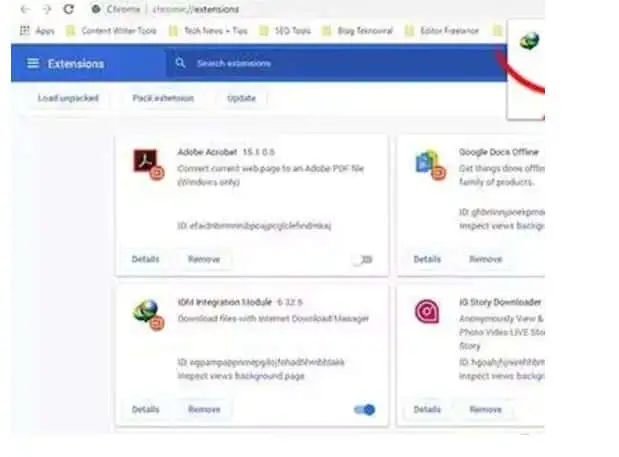Click the IDM Integration Module ID text
Image resolution: width=619 pixels, height=457 pixels.
click(261, 362)
